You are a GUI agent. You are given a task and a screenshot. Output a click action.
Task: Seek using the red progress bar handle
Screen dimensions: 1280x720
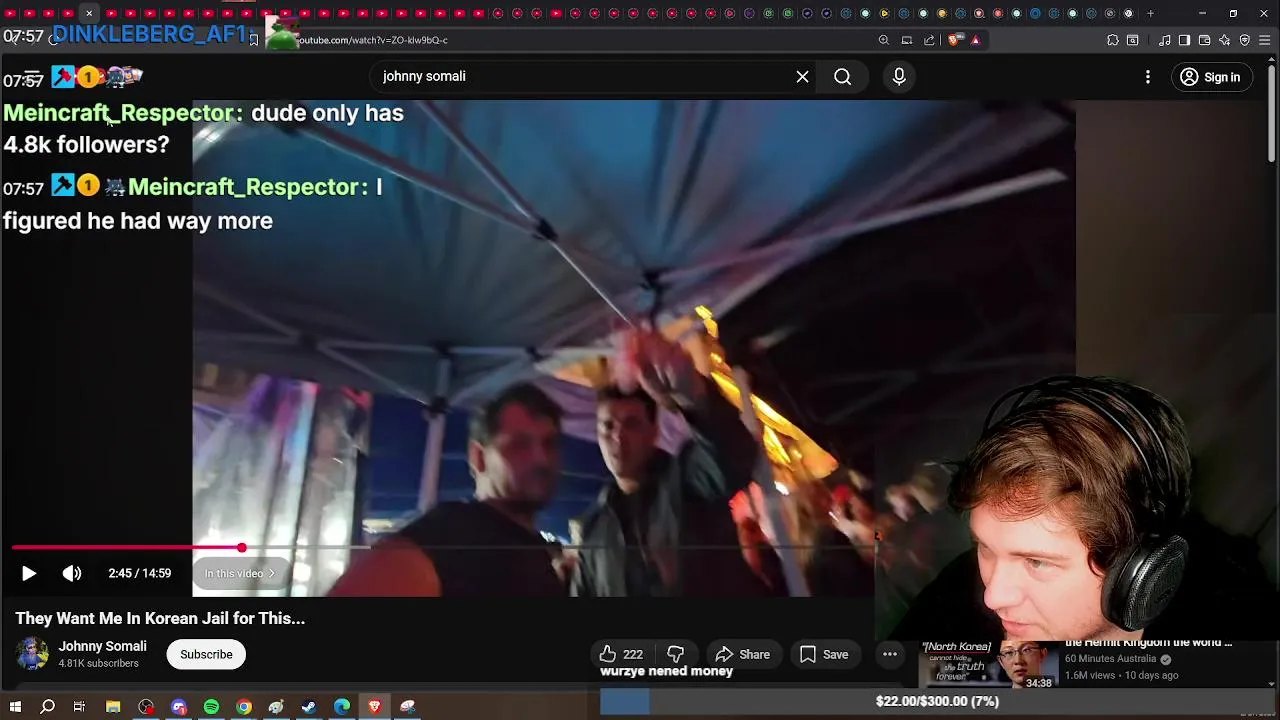click(x=242, y=548)
